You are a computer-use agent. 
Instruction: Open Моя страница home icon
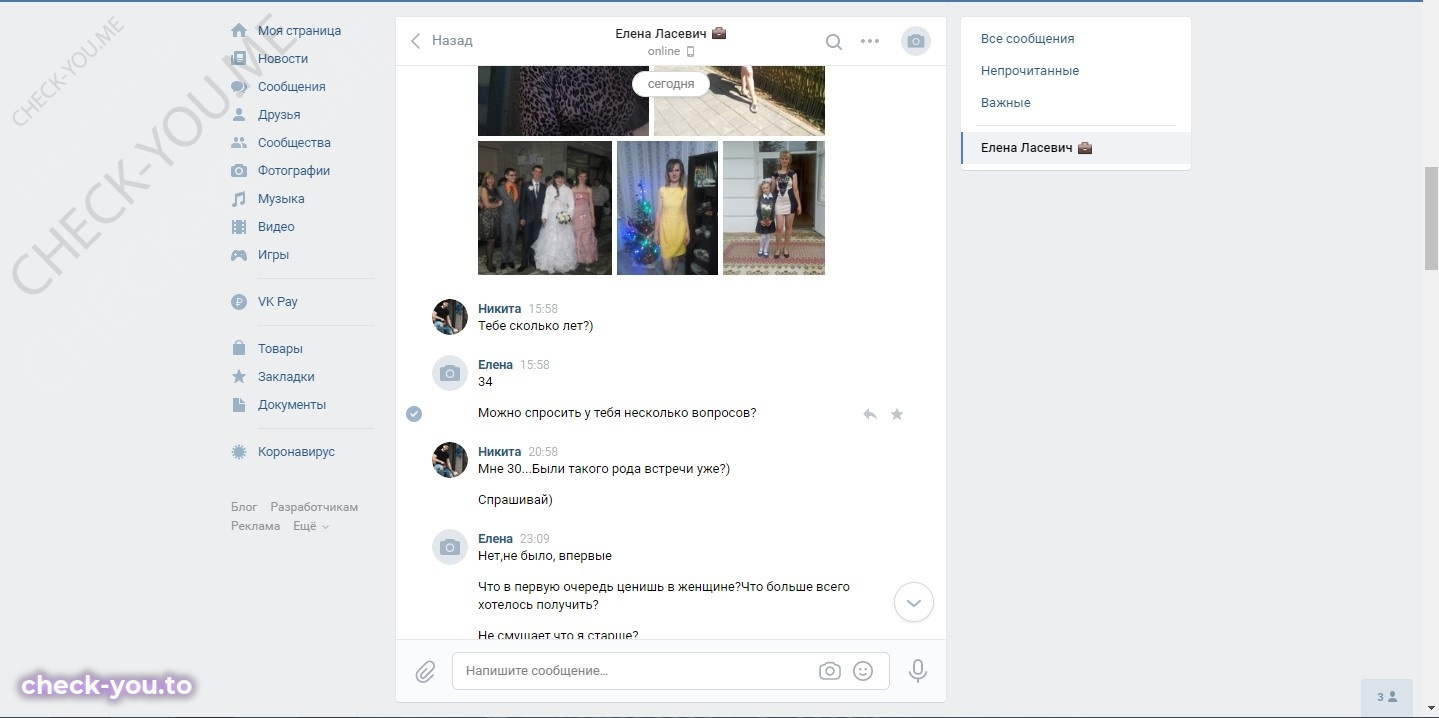click(239, 31)
